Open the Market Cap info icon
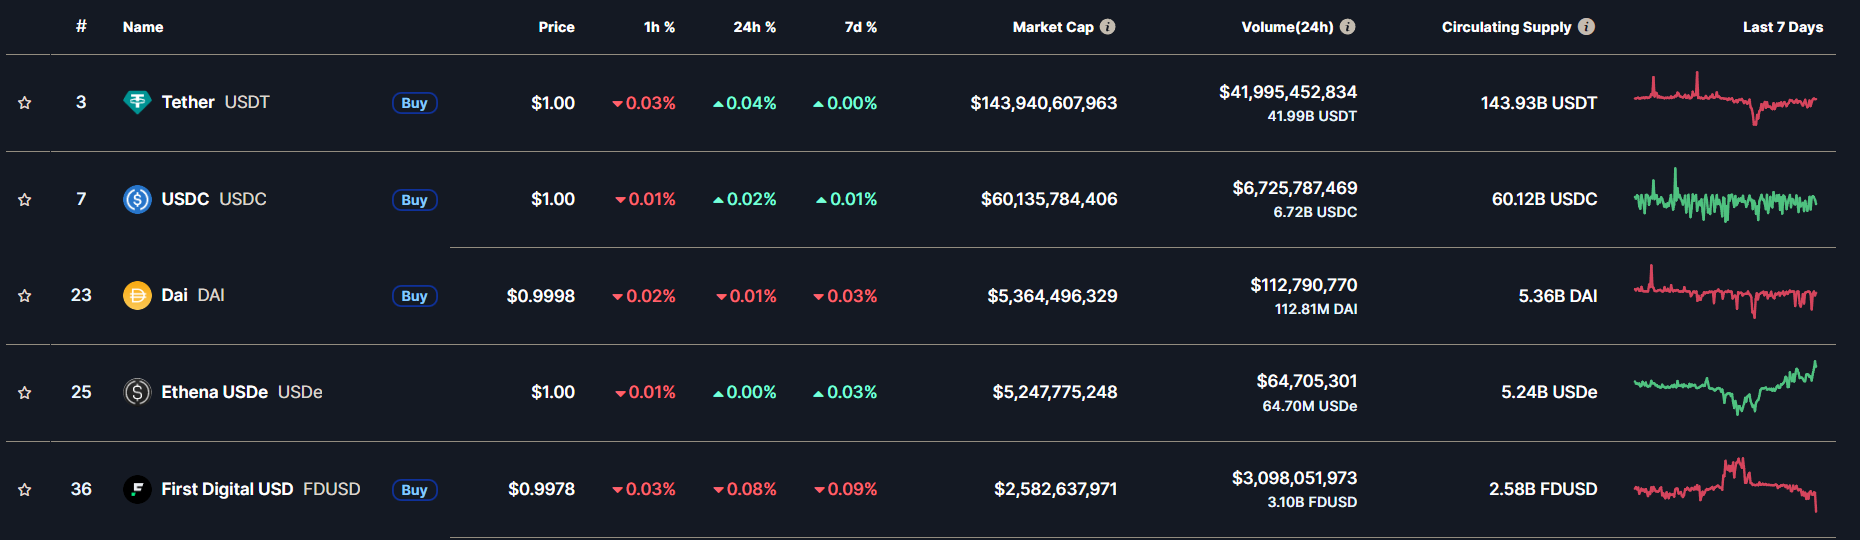 coord(1108,27)
